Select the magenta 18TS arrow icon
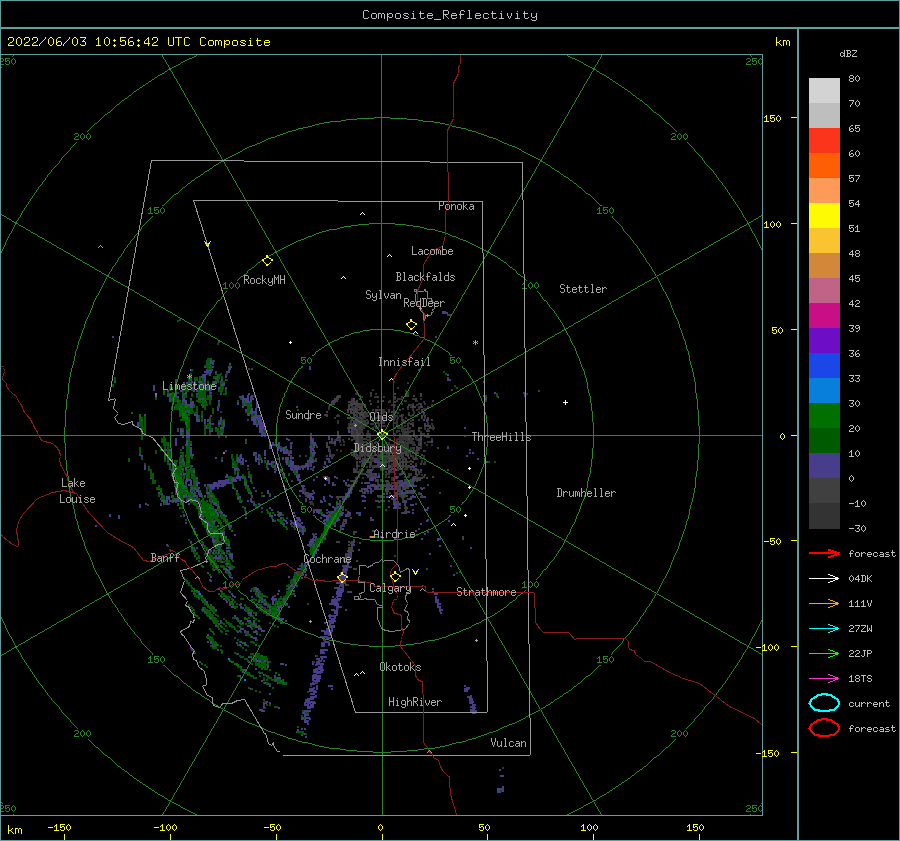900x841 pixels. tap(824, 679)
